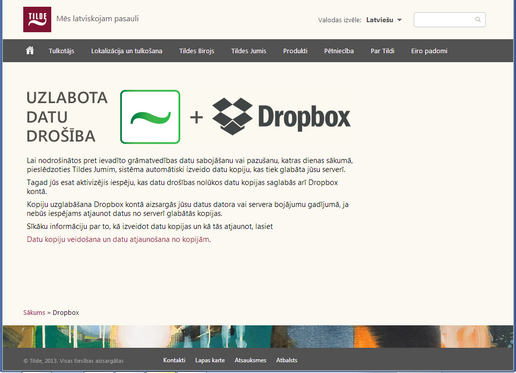Screen dimensions: 516x373
Task: Open the Par Tildi menu item
Action: click(x=382, y=51)
